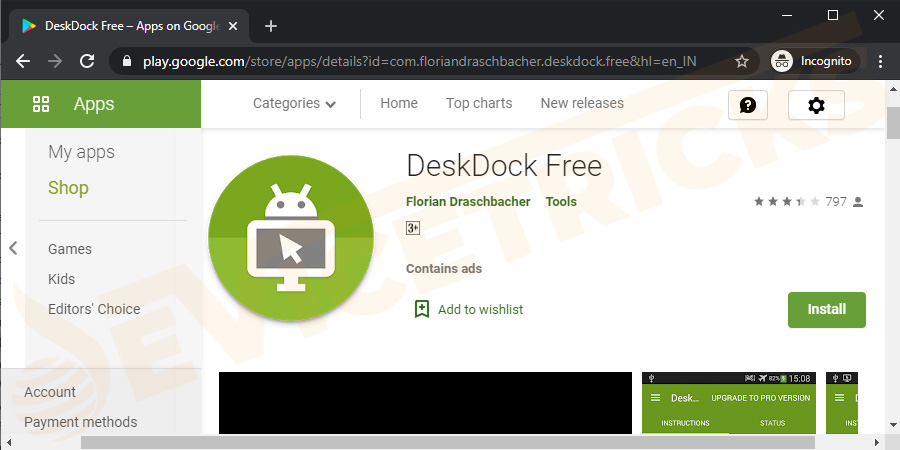Click the star rating display
The width and height of the screenshot is (900, 450).
786,201
